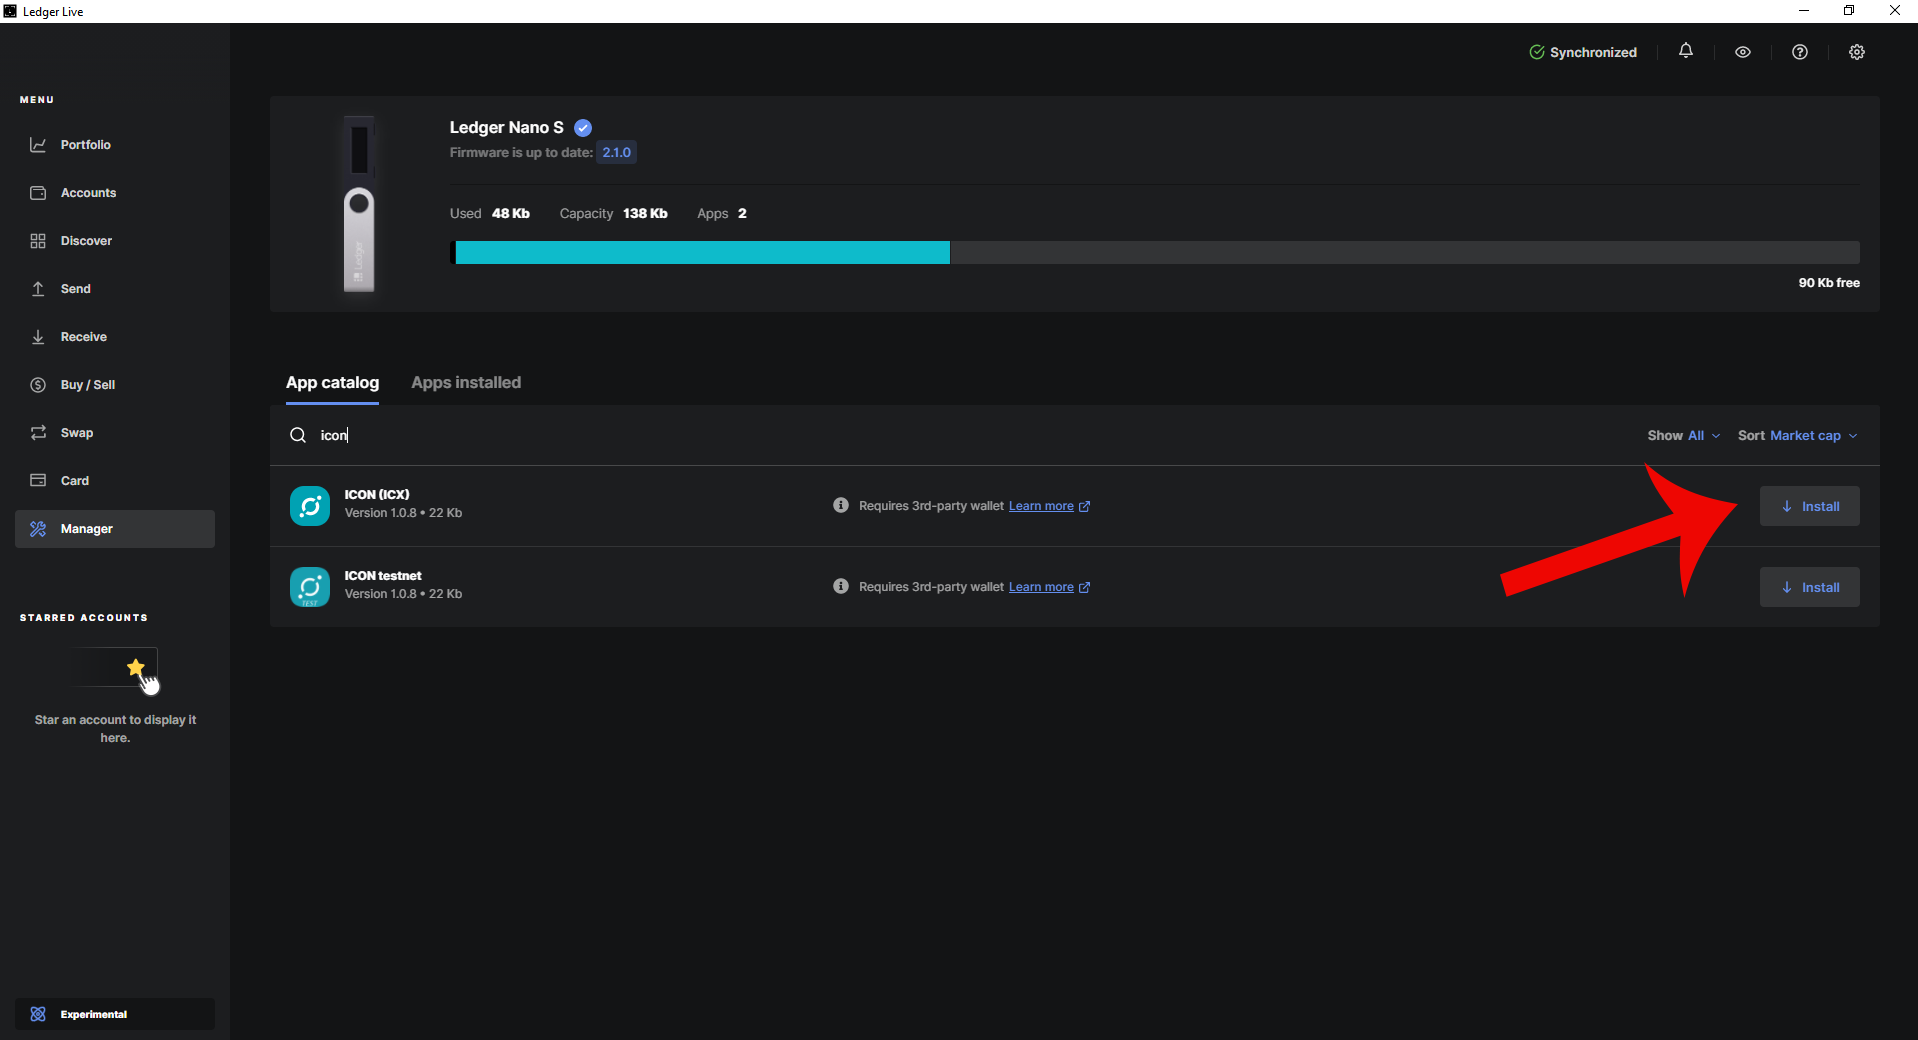The width and height of the screenshot is (1918, 1040).
Task: Click the Receive downward arrow icon
Action: click(x=38, y=337)
